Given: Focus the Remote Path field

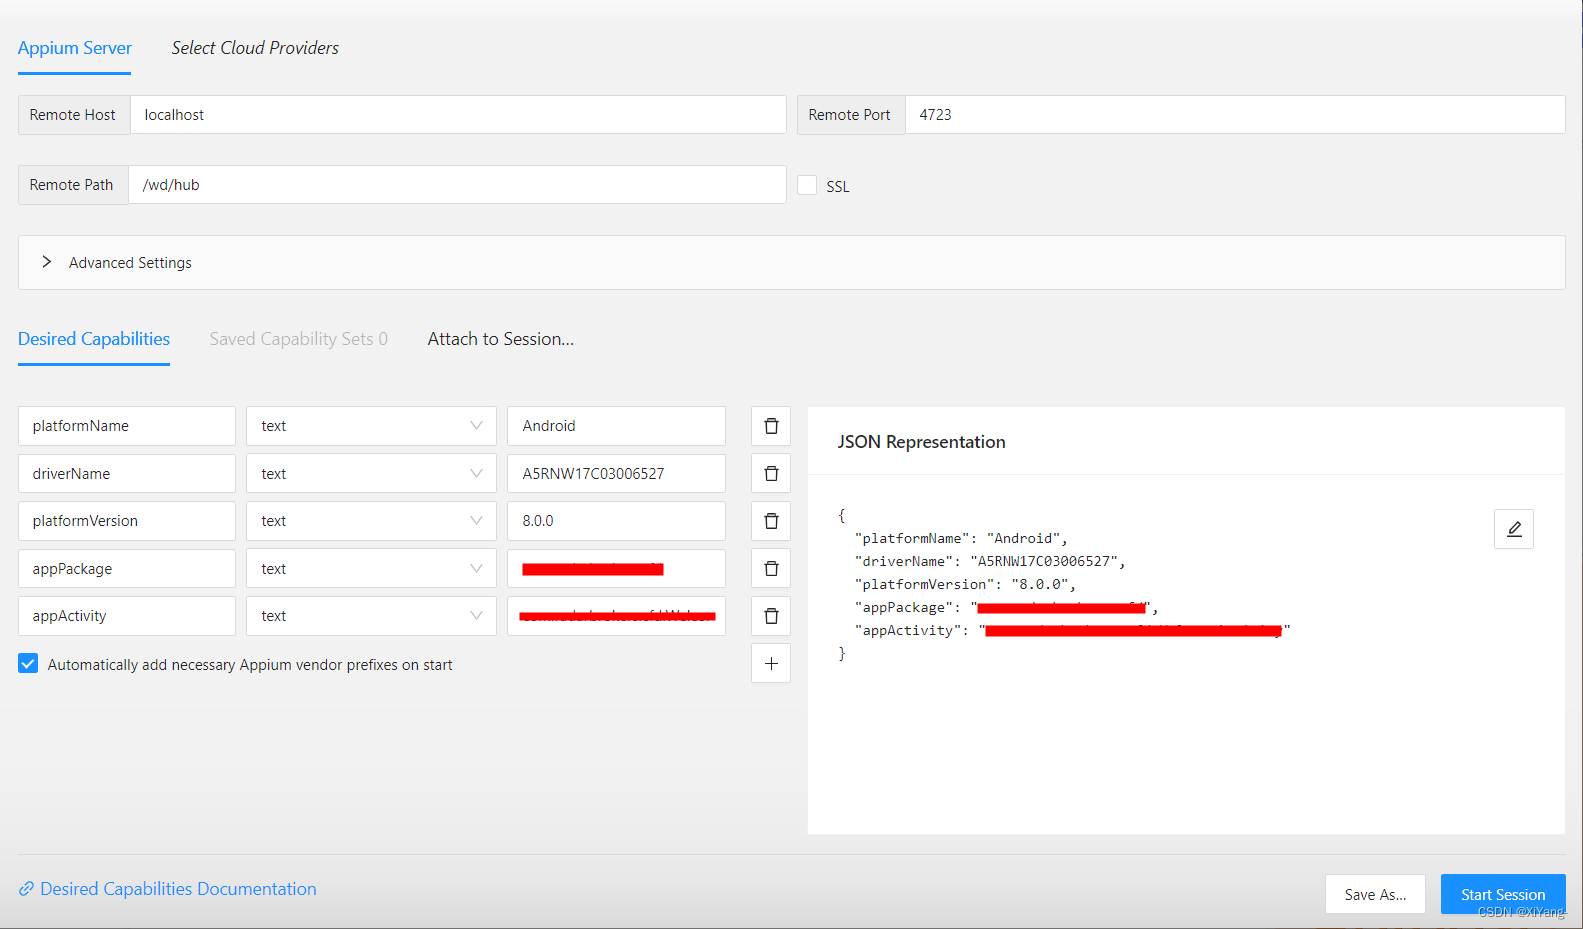Looking at the screenshot, I should click(x=457, y=185).
